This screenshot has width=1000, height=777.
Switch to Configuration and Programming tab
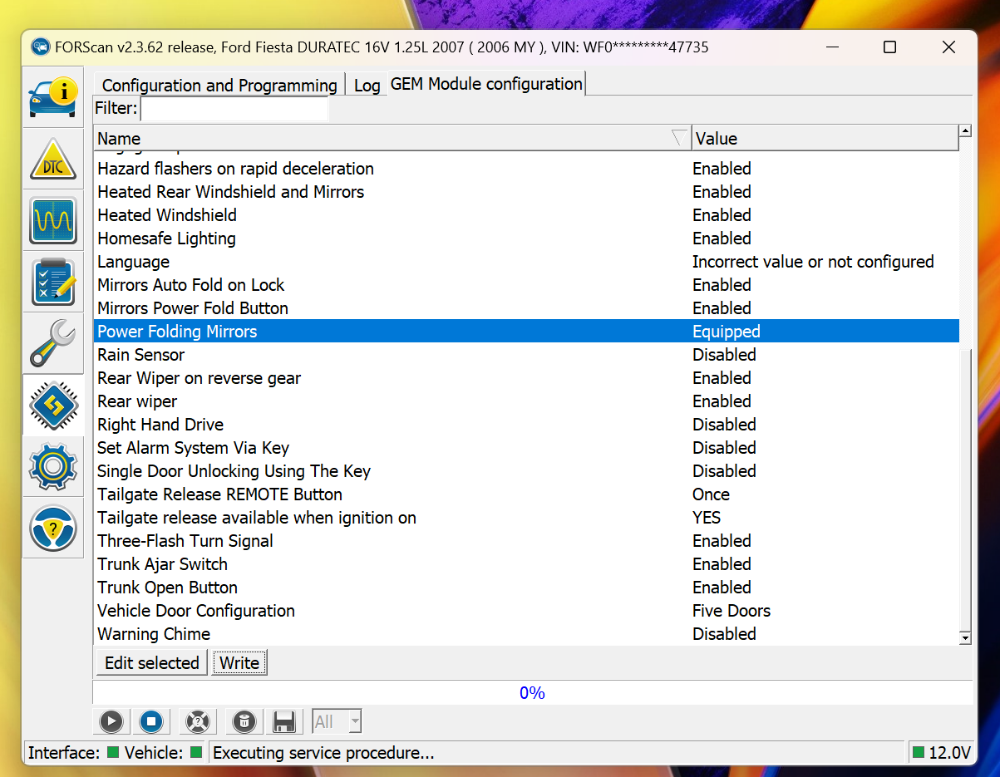pos(219,85)
